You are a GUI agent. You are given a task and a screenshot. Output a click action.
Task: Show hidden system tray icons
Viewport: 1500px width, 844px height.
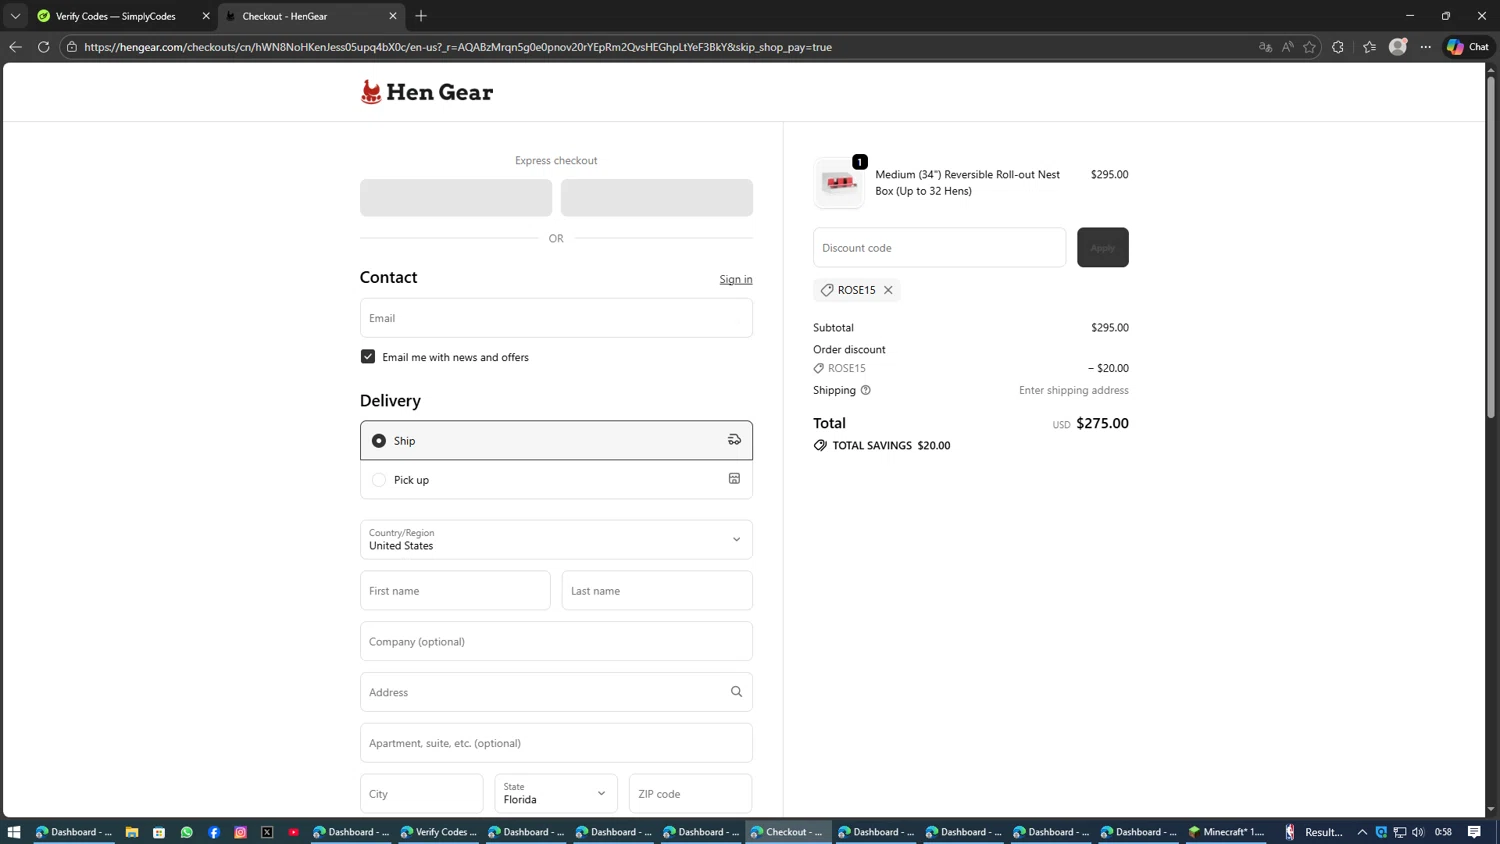1362,832
